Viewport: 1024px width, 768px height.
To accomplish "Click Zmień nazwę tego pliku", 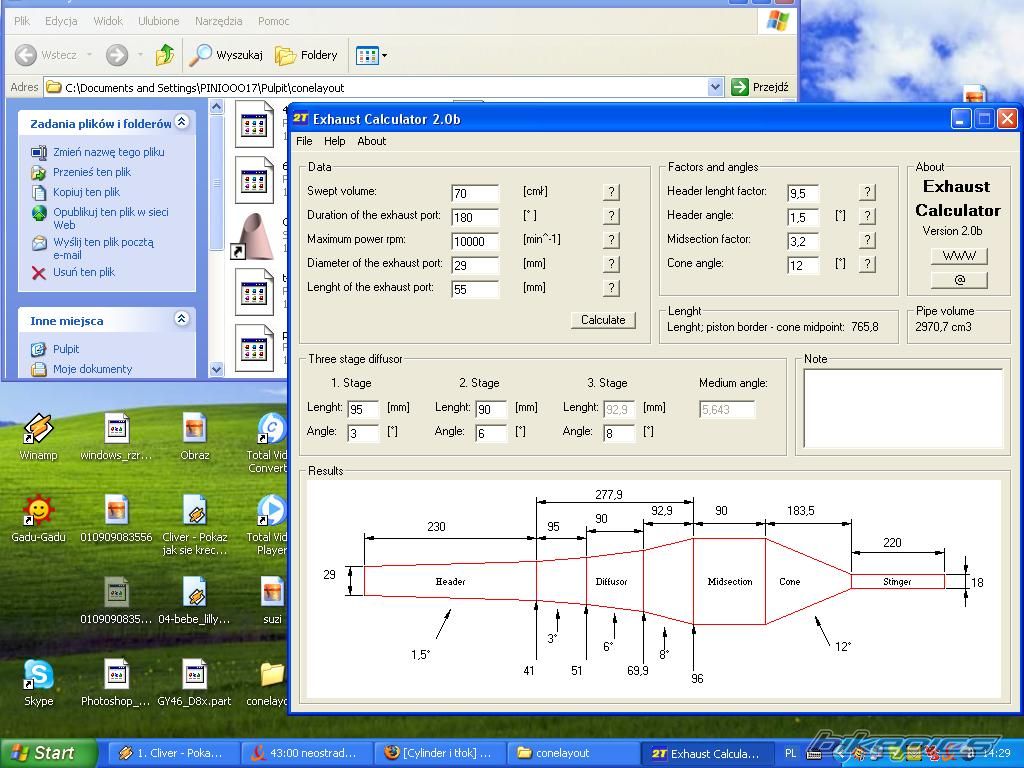I will (x=108, y=152).
